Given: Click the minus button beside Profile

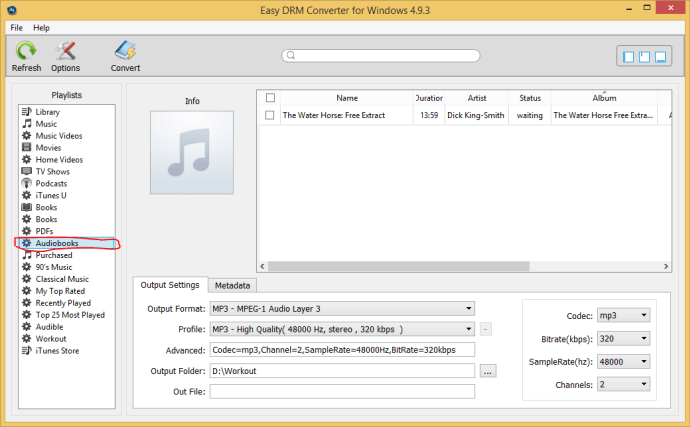Looking at the screenshot, I should [x=485, y=329].
